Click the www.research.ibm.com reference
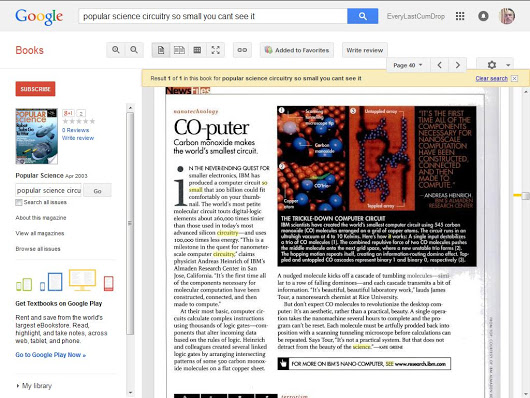The image size is (530, 398). (420, 364)
